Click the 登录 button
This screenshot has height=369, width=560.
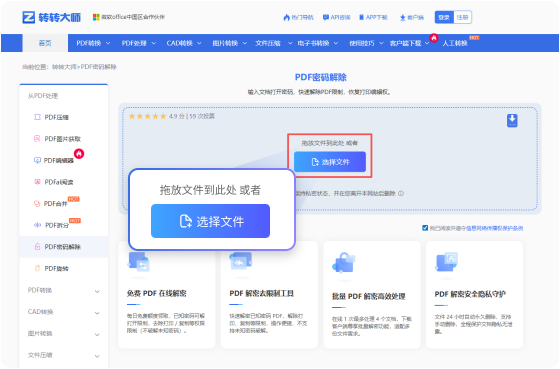(444, 17)
